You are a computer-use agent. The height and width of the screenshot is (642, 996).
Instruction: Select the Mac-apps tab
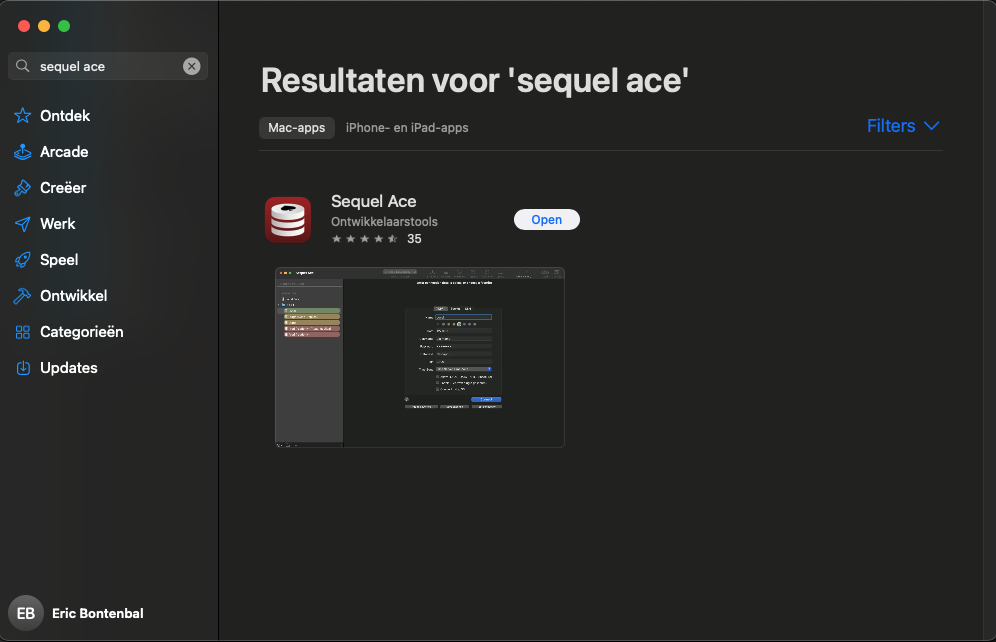[297, 128]
